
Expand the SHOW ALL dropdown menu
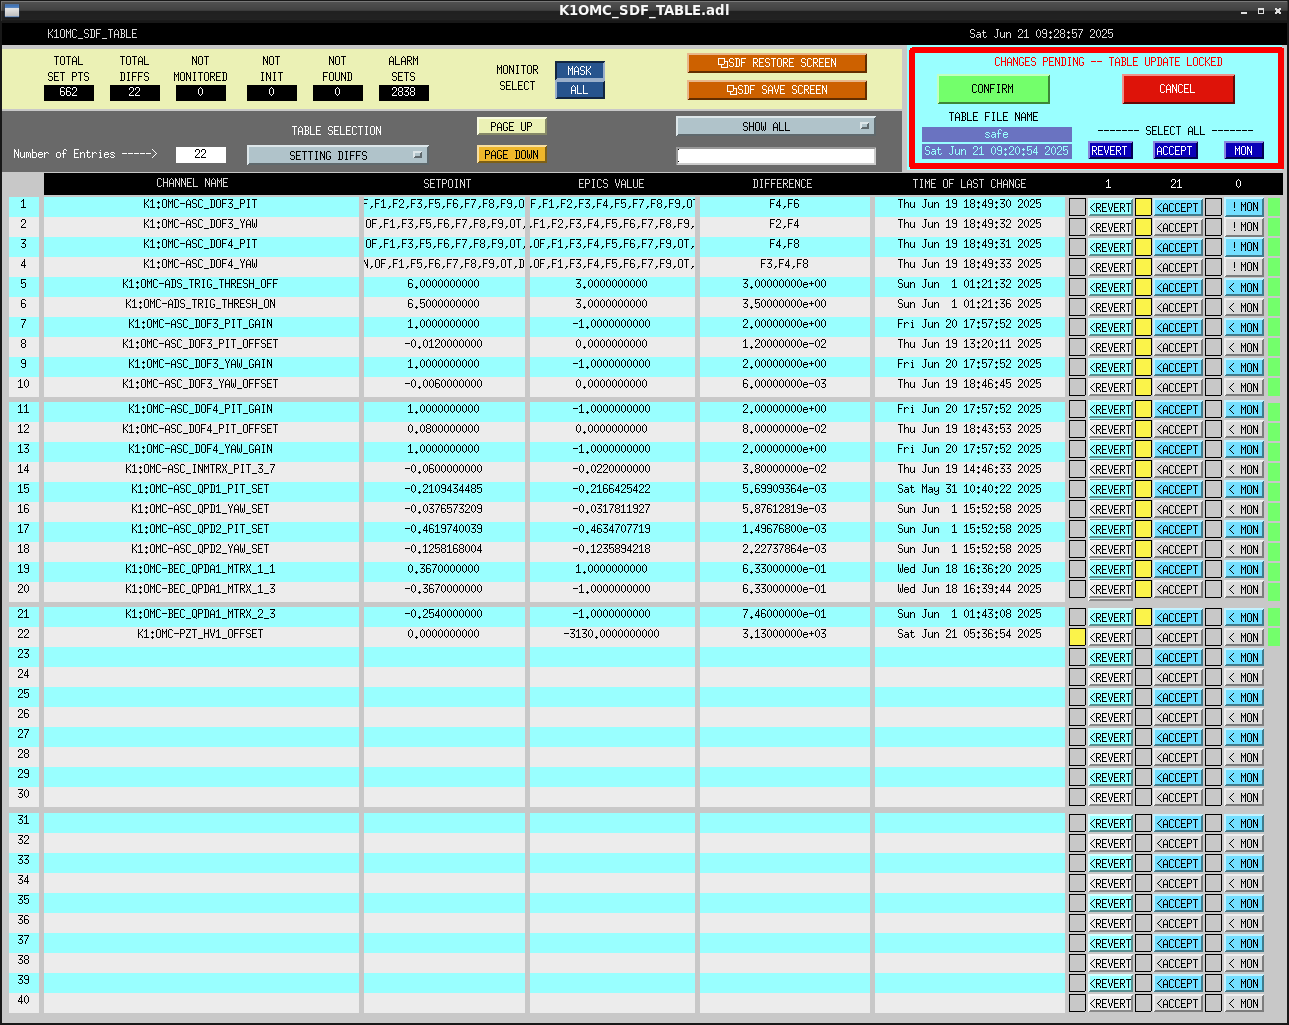(x=775, y=126)
